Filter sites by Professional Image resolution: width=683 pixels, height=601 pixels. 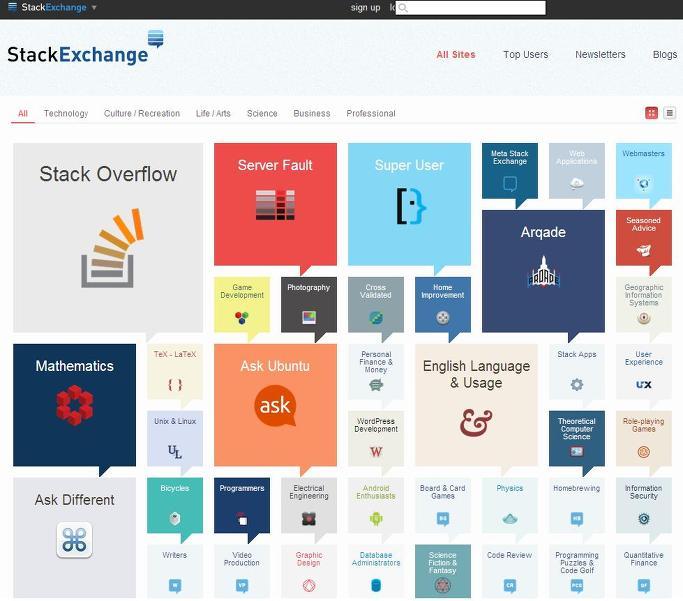tap(371, 114)
